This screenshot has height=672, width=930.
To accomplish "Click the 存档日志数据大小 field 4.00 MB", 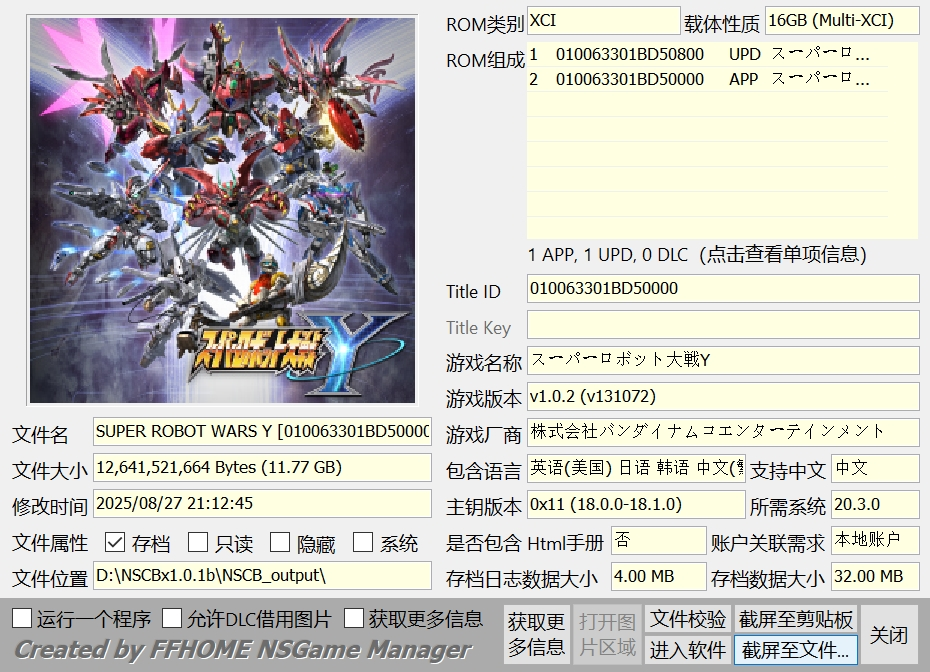I will coord(659,577).
